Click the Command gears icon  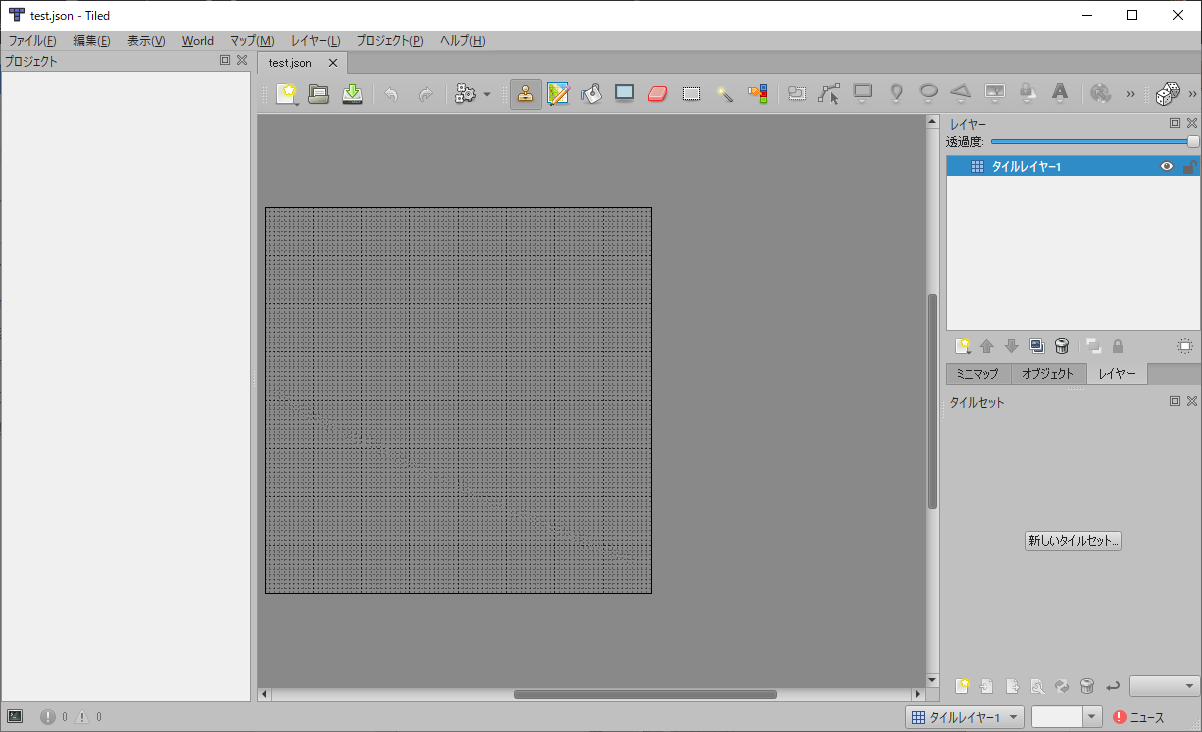(x=465, y=94)
